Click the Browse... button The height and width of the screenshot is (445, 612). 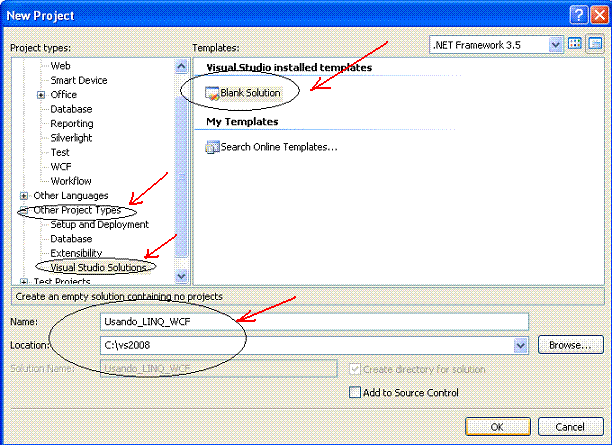click(x=570, y=345)
